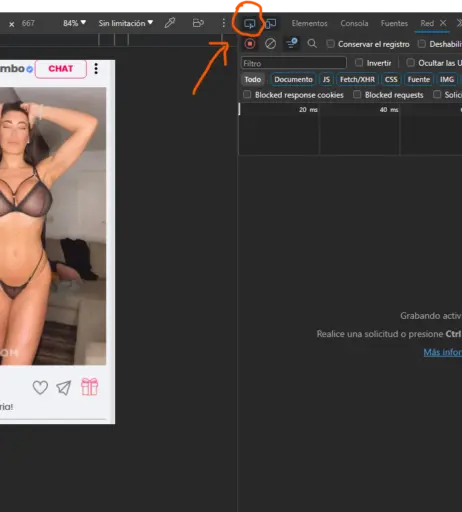Viewport: 462px width, 512px height.
Task: Stop recording network activity
Action: point(250,44)
